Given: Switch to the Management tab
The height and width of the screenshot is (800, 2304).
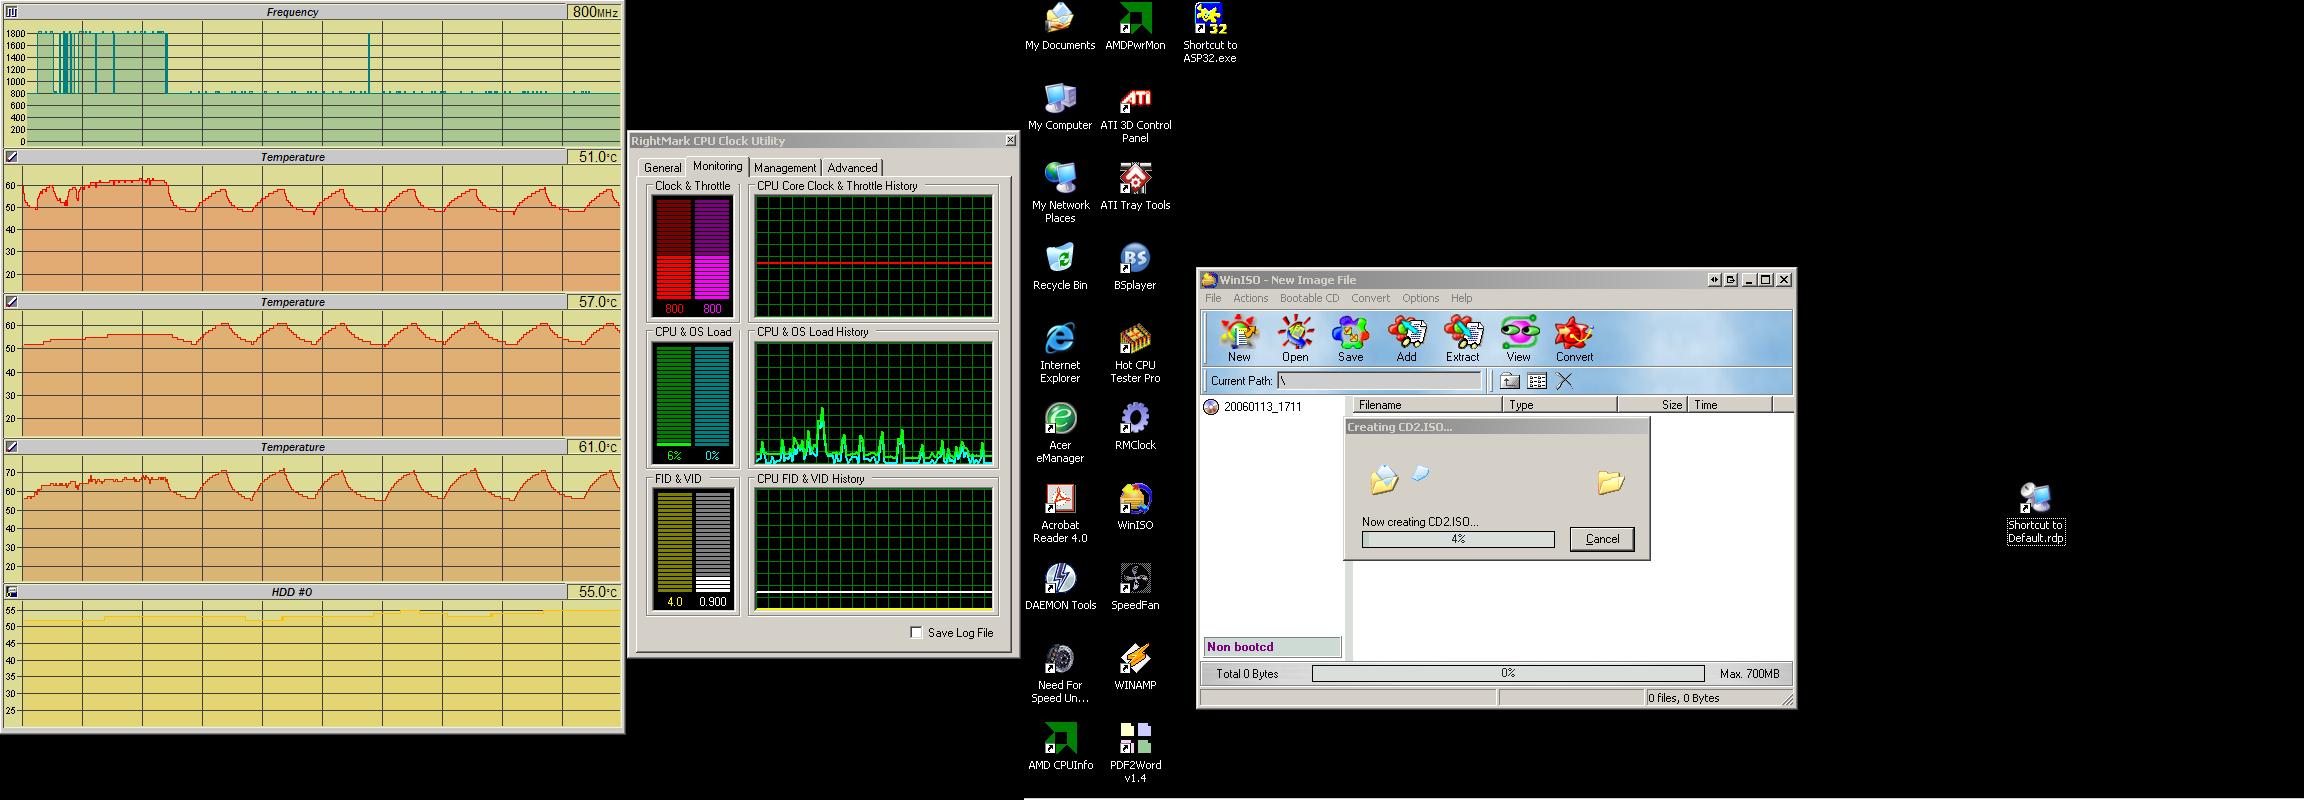Looking at the screenshot, I should [x=785, y=168].
